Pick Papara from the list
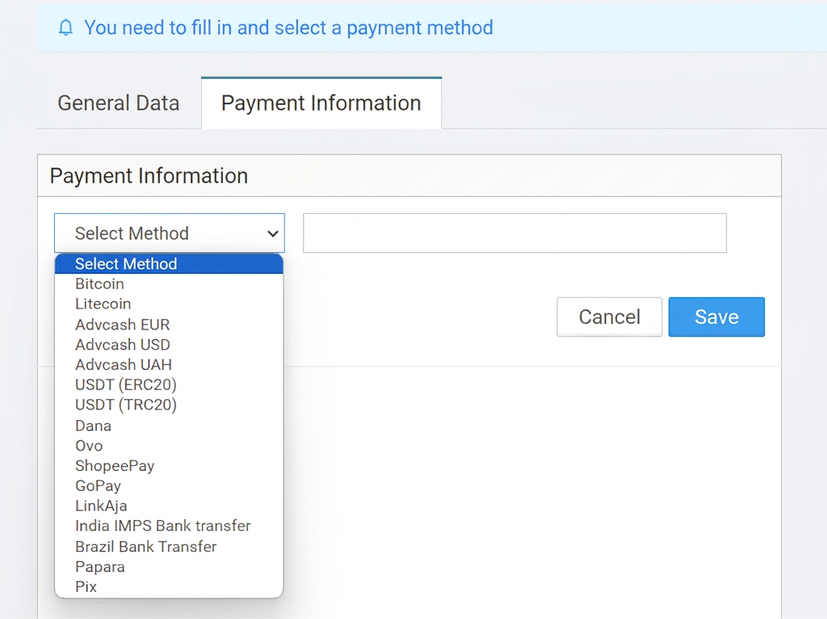 point(169,567)
